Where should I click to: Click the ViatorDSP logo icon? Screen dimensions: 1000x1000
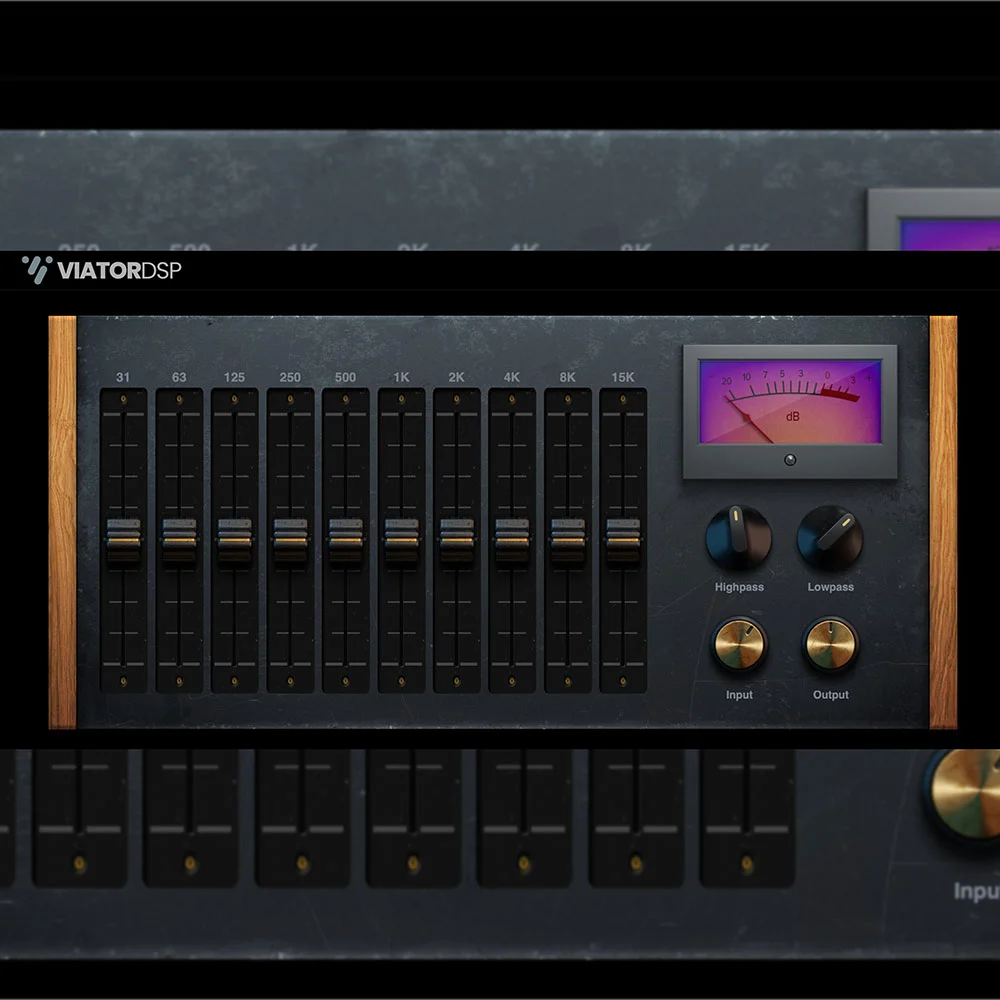36,267
